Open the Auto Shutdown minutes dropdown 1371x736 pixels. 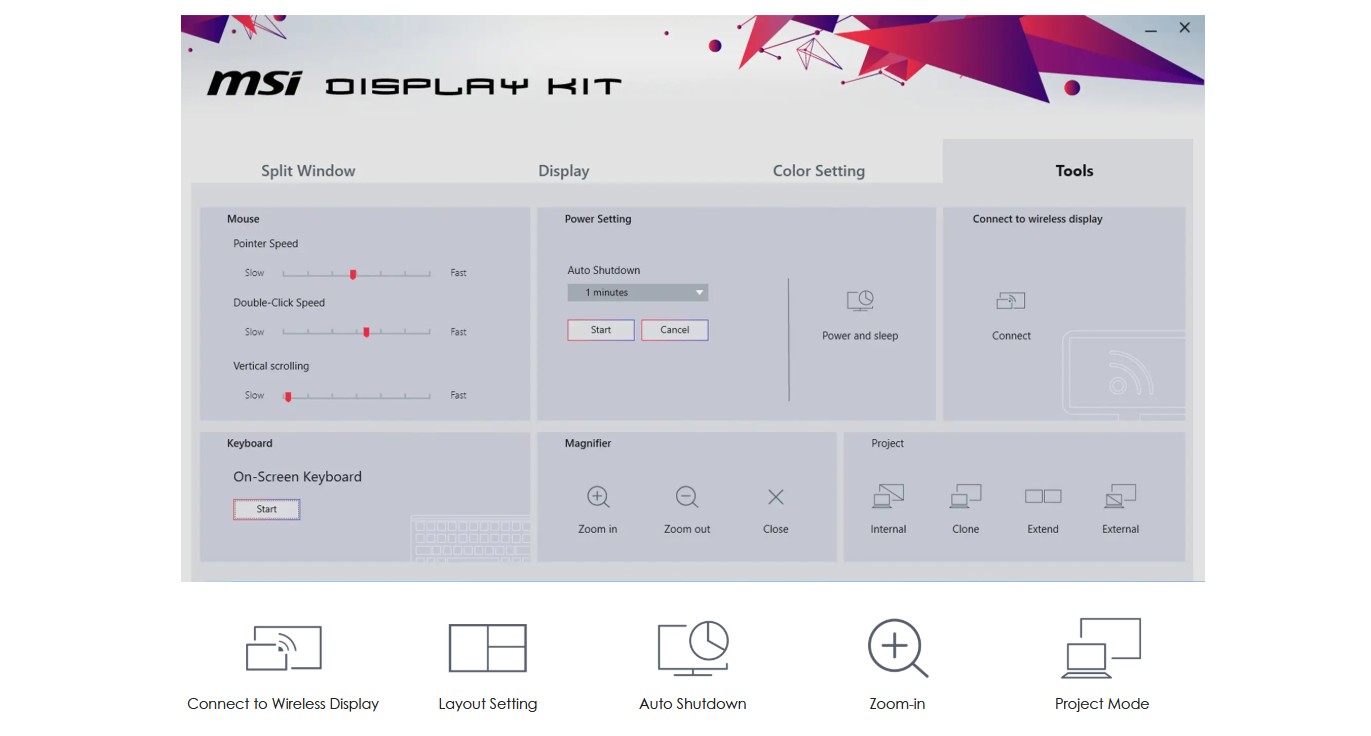pyautogui.click(x=638, y=293)
